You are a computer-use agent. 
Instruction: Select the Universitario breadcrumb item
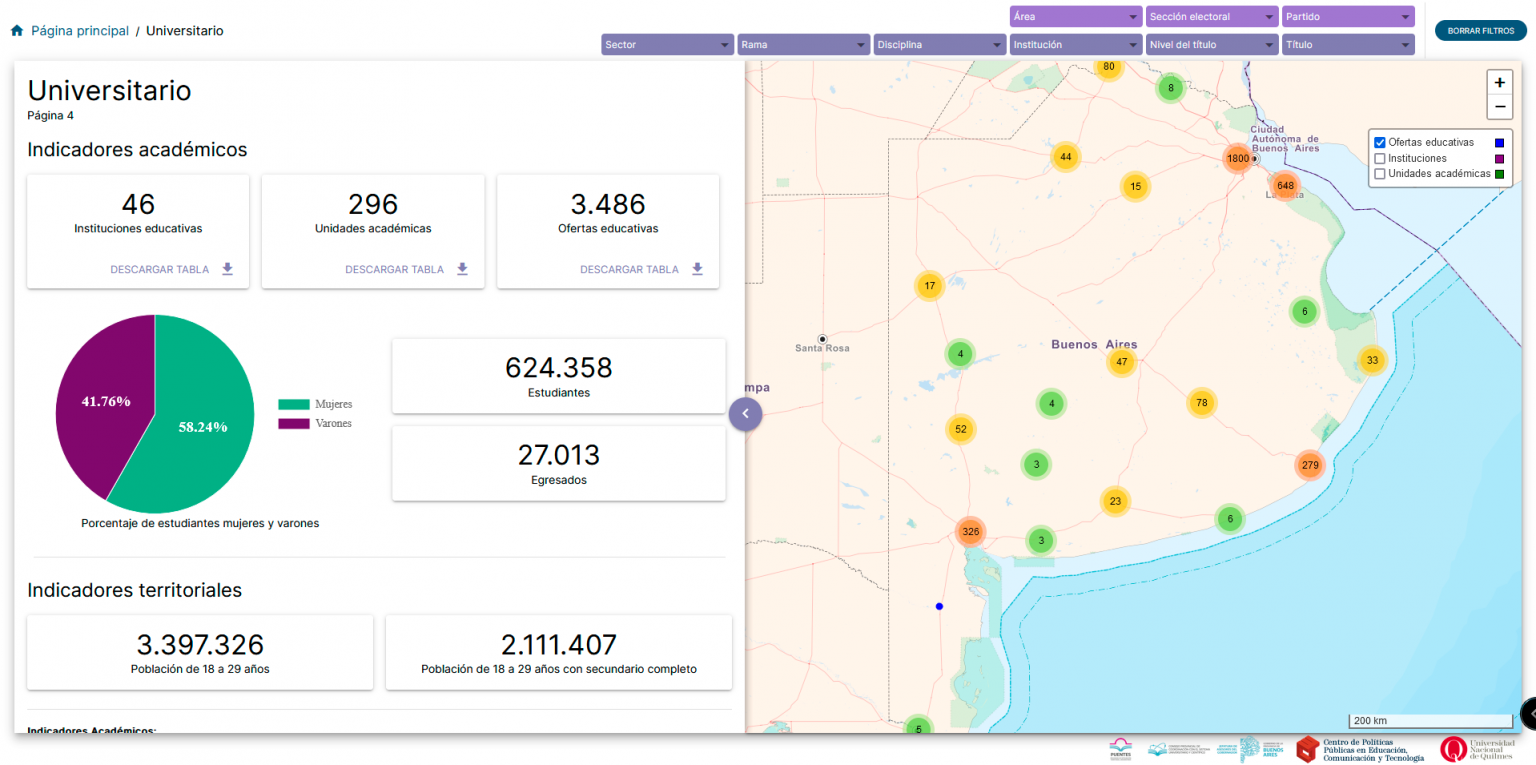185,31
